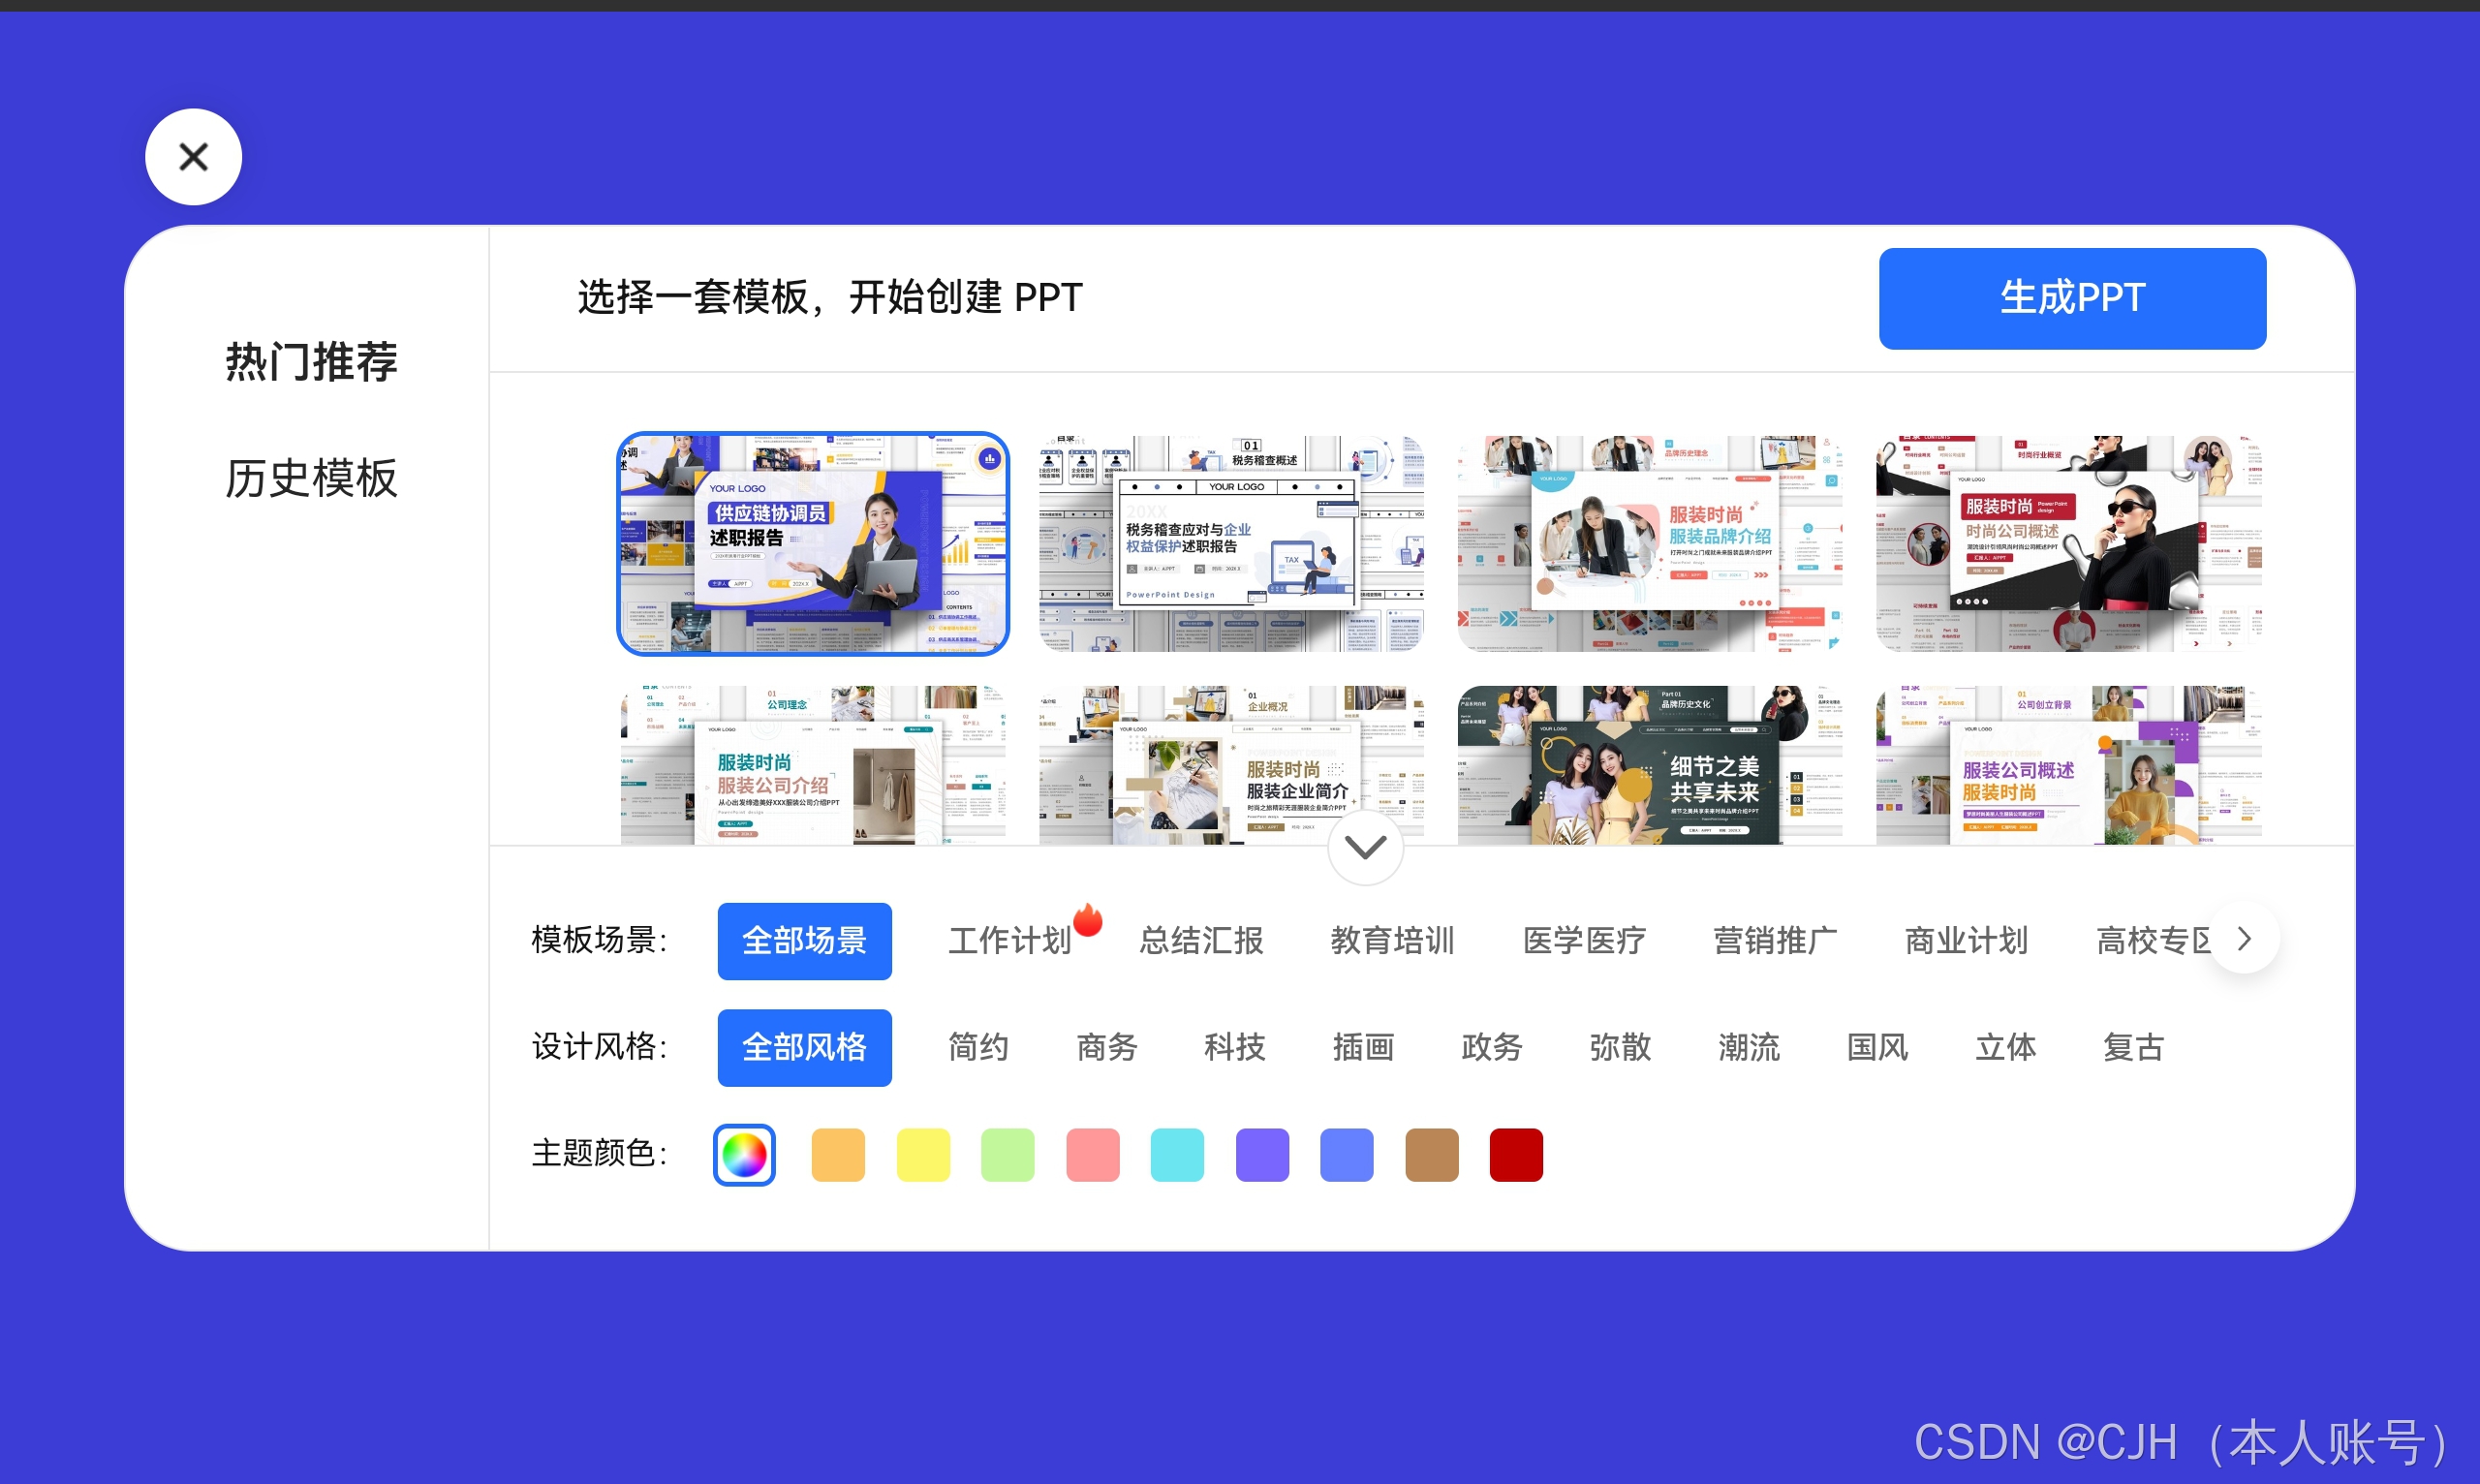This screenshot has height=1484, width=2480.
Task: Filter by the 总结汇报 scene
Action: 1201,940
